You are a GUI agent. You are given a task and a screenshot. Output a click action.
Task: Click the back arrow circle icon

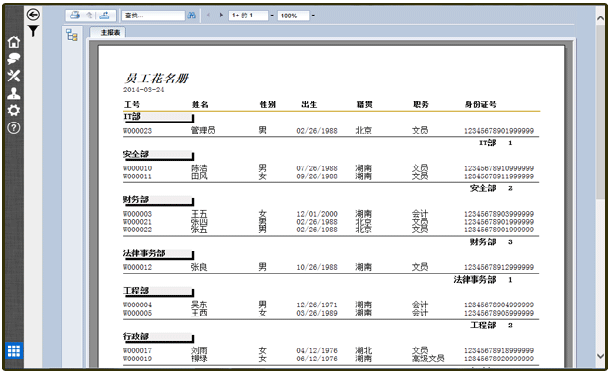[x=33, y=15]
